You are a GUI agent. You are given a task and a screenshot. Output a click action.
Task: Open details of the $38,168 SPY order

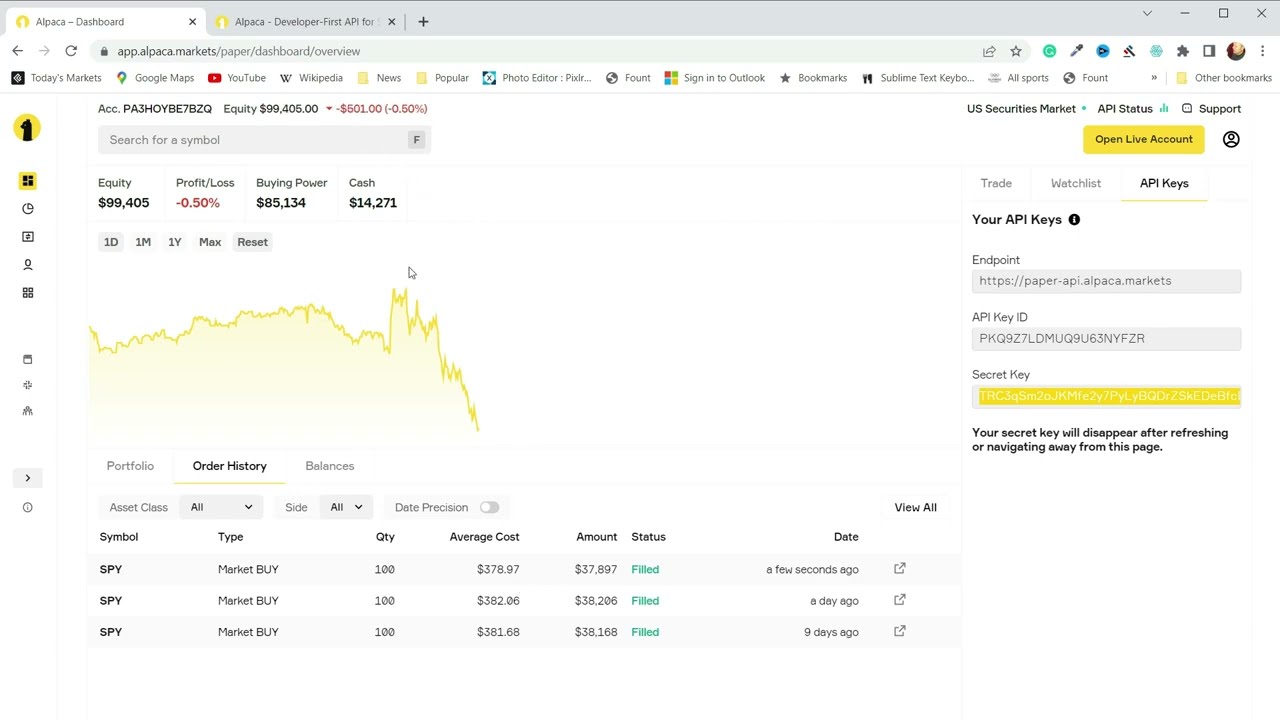click(x=900, y=631)
